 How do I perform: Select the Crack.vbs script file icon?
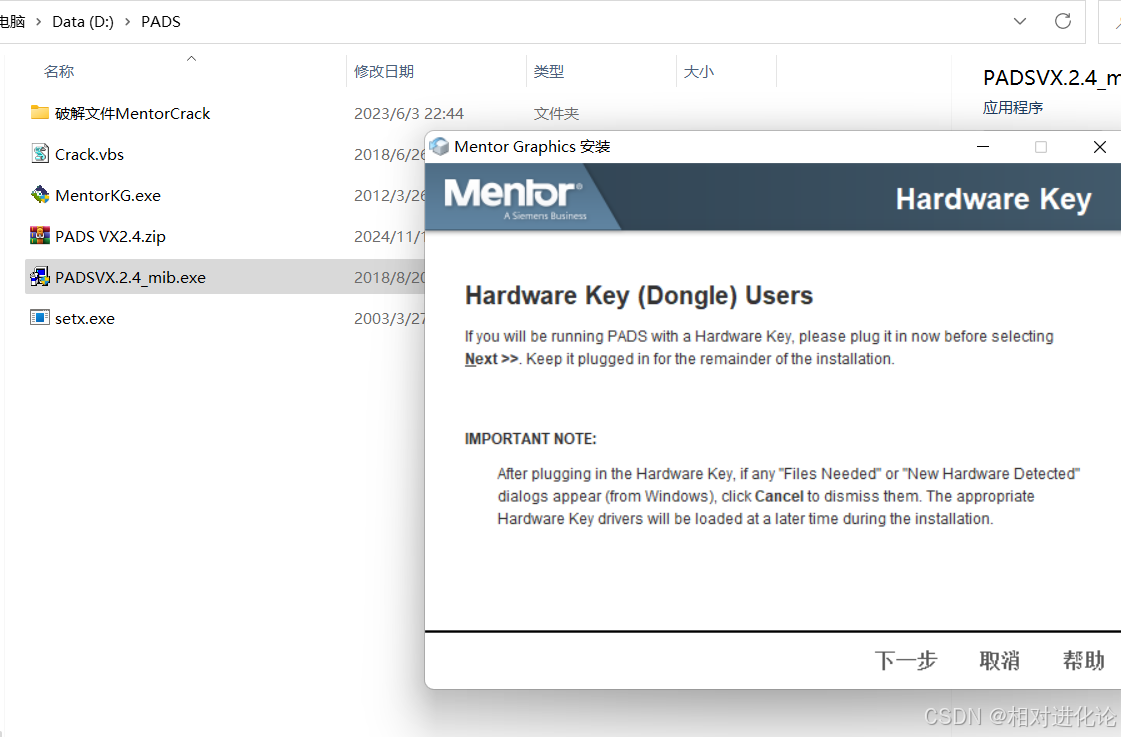(40, 154)
